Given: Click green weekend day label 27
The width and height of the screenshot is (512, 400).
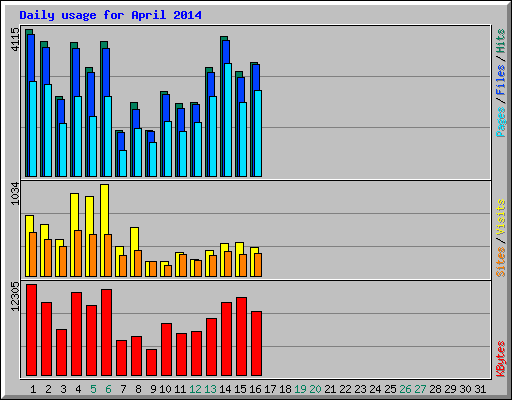Looking at the screenshot, I should (x=420, y=389).
